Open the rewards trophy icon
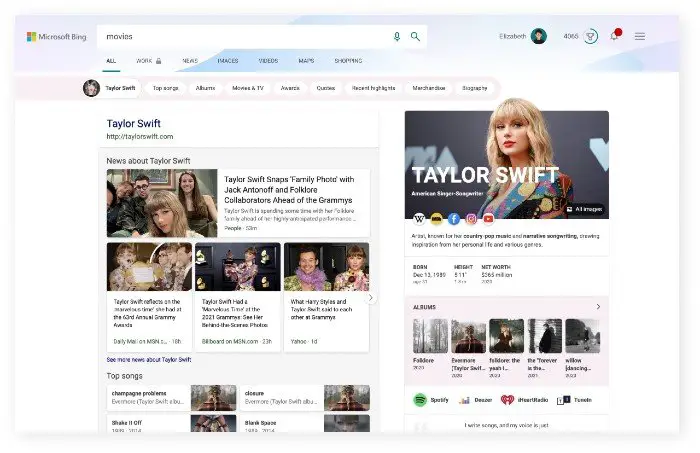 (x=591, y=36)
